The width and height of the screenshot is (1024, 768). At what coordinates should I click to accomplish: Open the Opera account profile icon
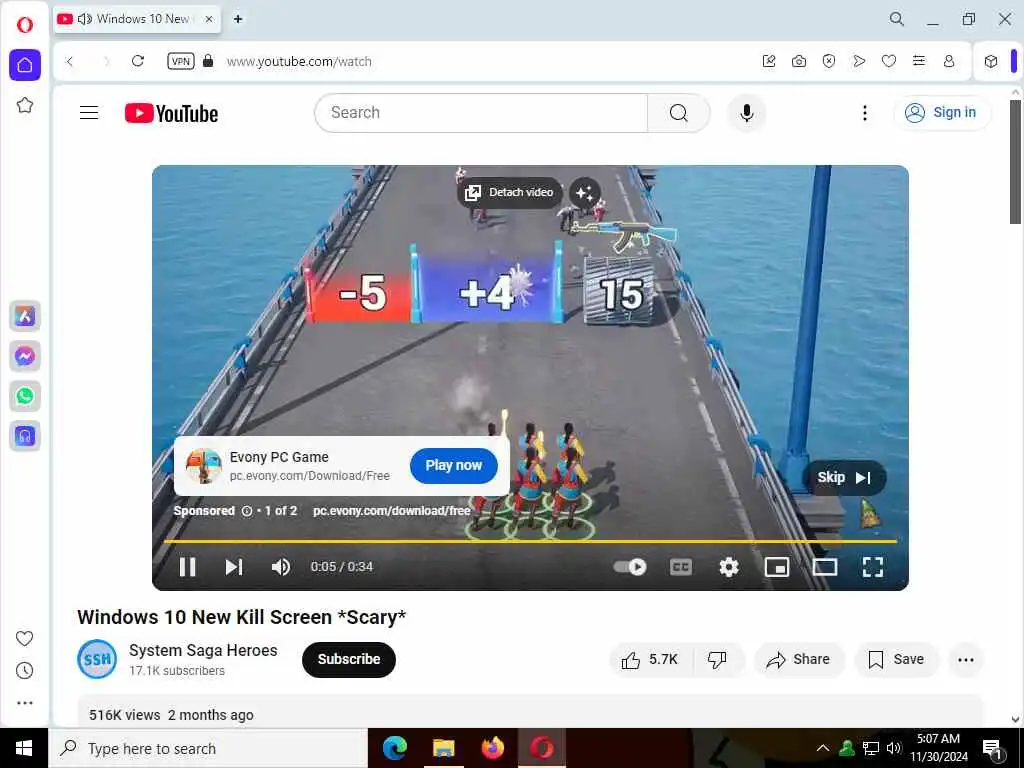(x=949, y=61)
